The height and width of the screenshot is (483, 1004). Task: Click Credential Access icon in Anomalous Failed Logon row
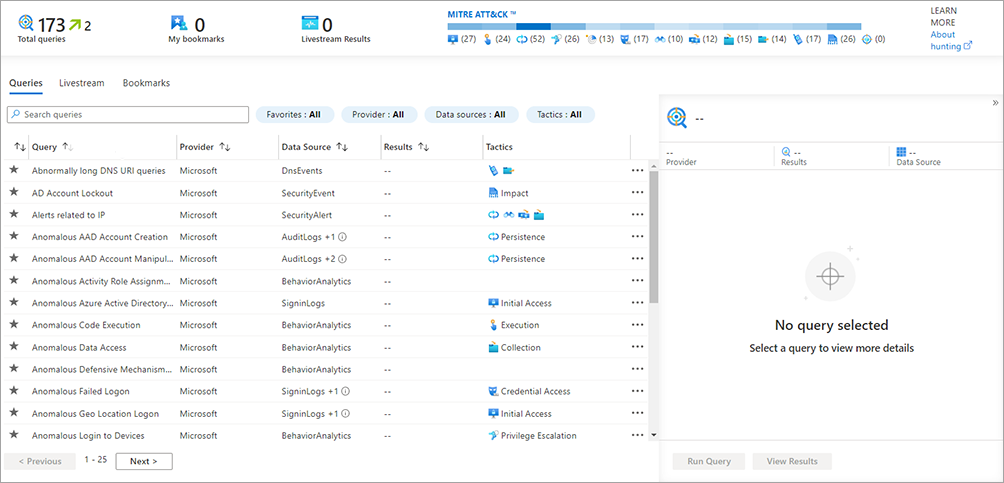493,391
